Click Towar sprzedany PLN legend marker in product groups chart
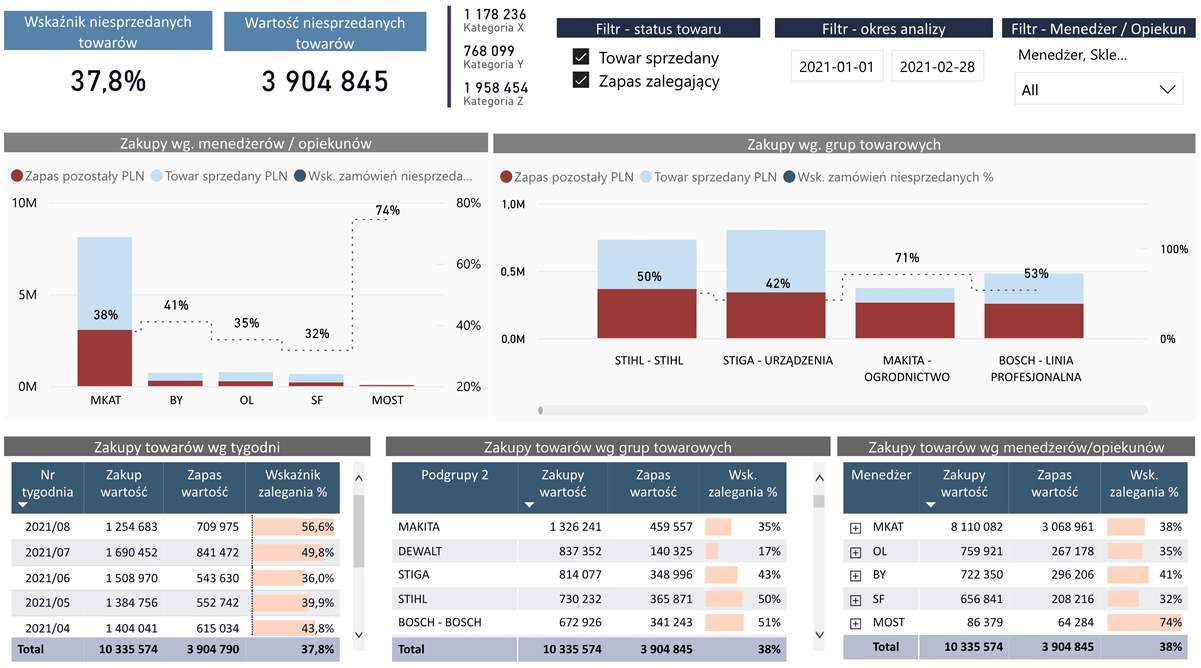The width and height of the screenshot is (1201, 668). [645, 177]
